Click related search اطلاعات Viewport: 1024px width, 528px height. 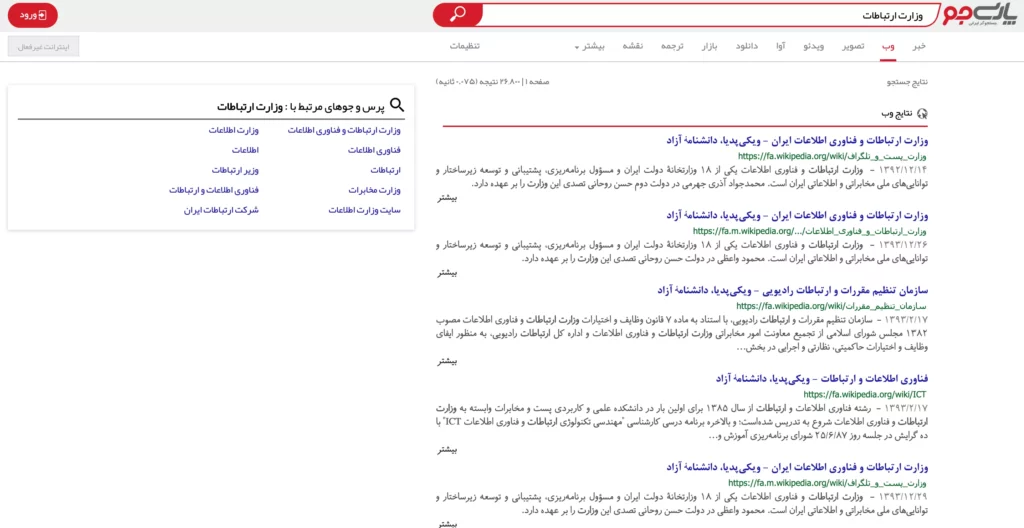(x=246, y=150)
